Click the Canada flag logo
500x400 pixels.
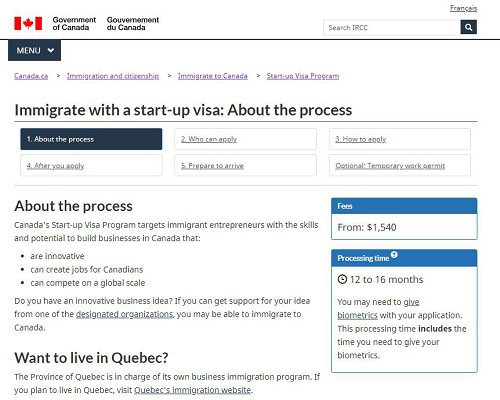tap(28, 23)
